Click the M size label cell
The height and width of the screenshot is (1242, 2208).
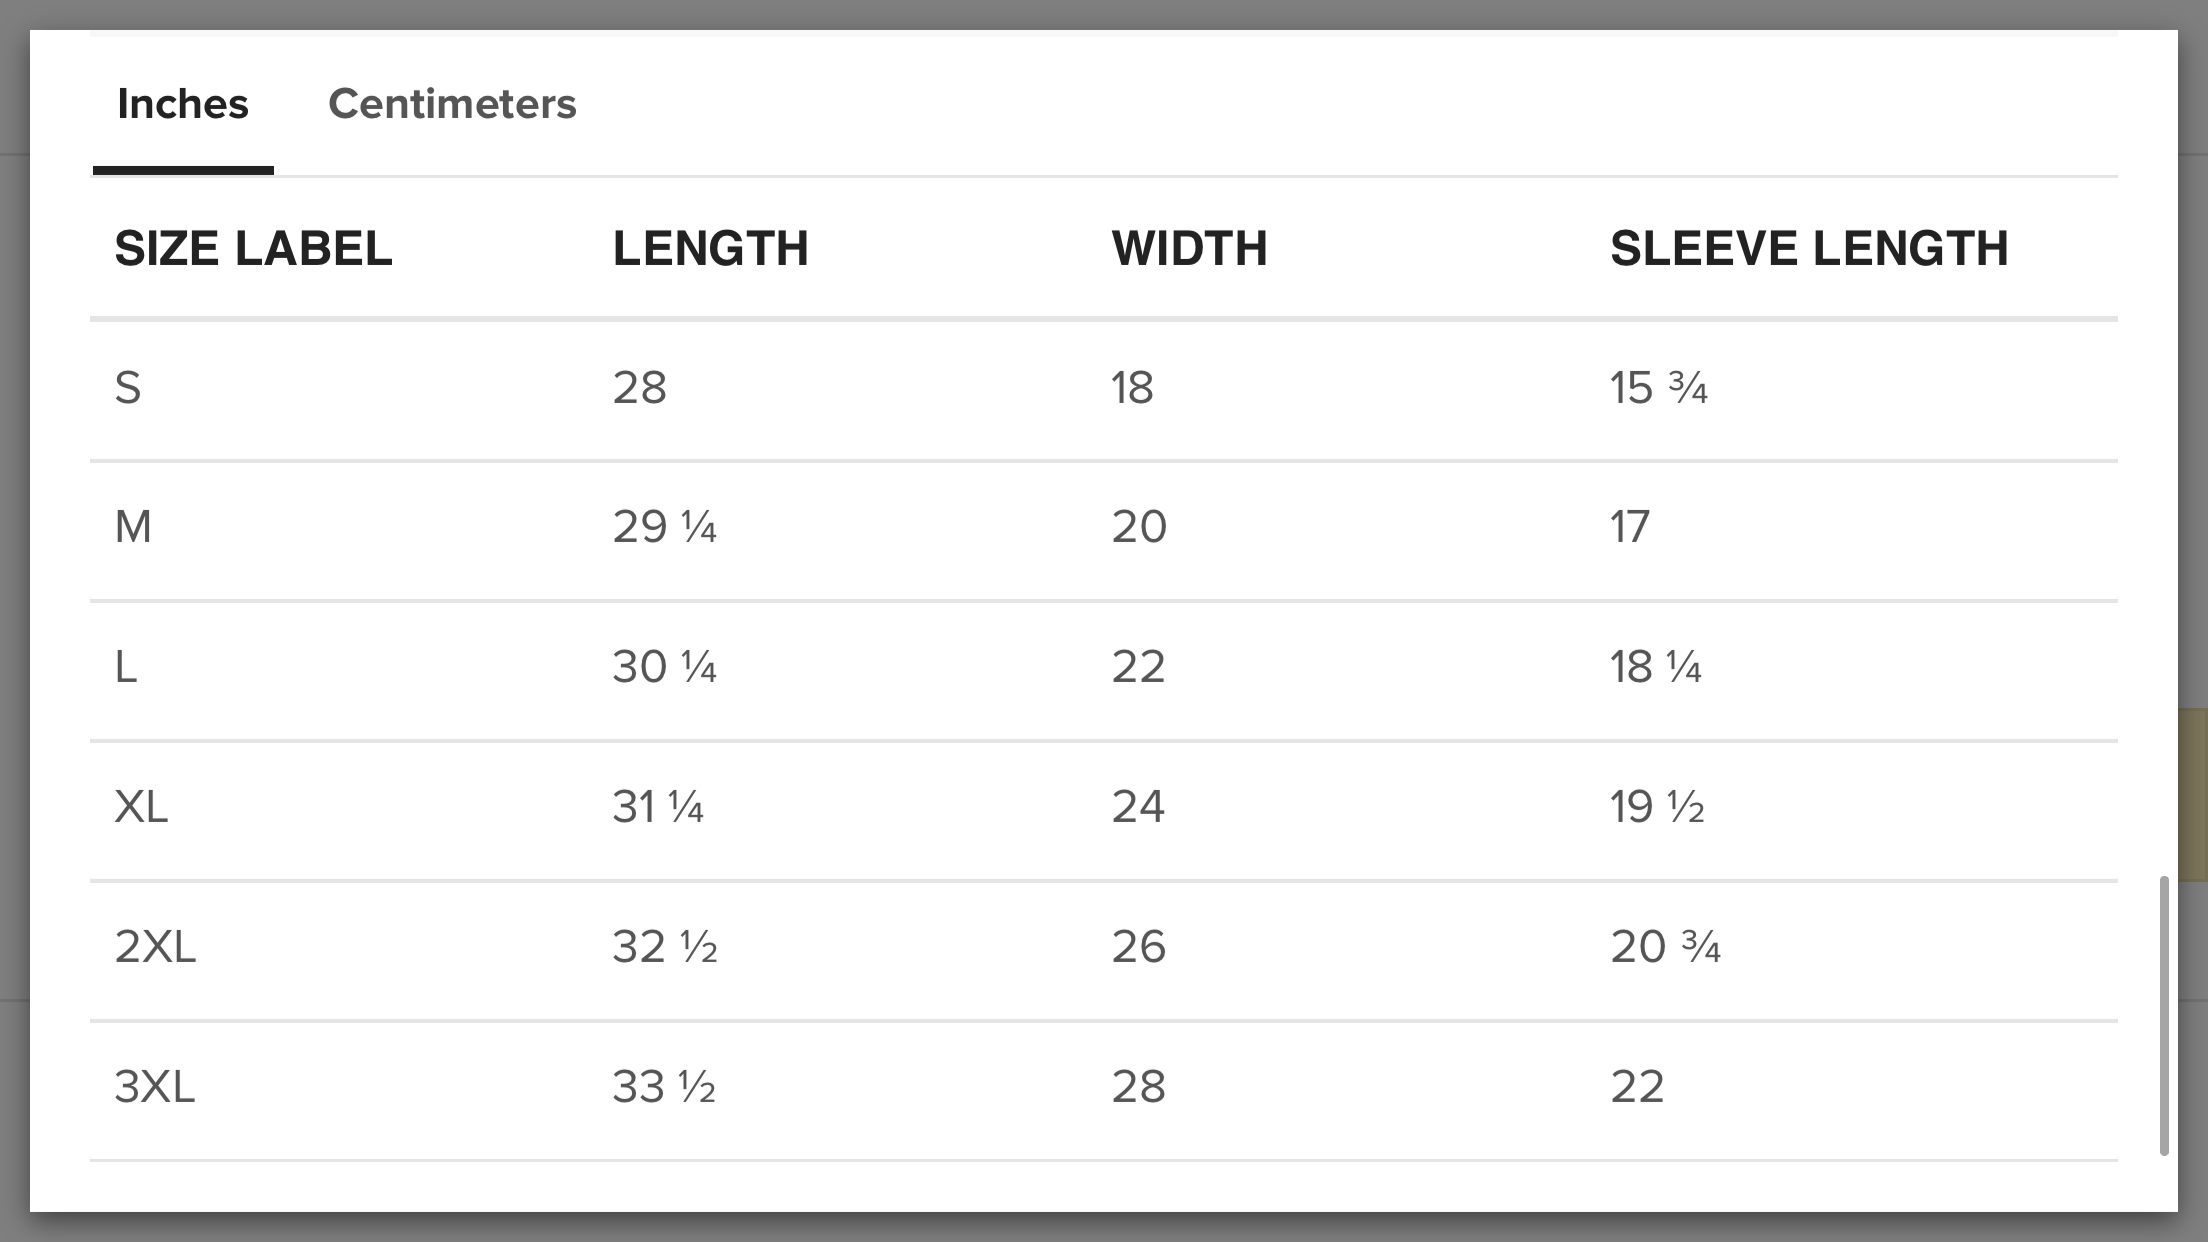133,527
